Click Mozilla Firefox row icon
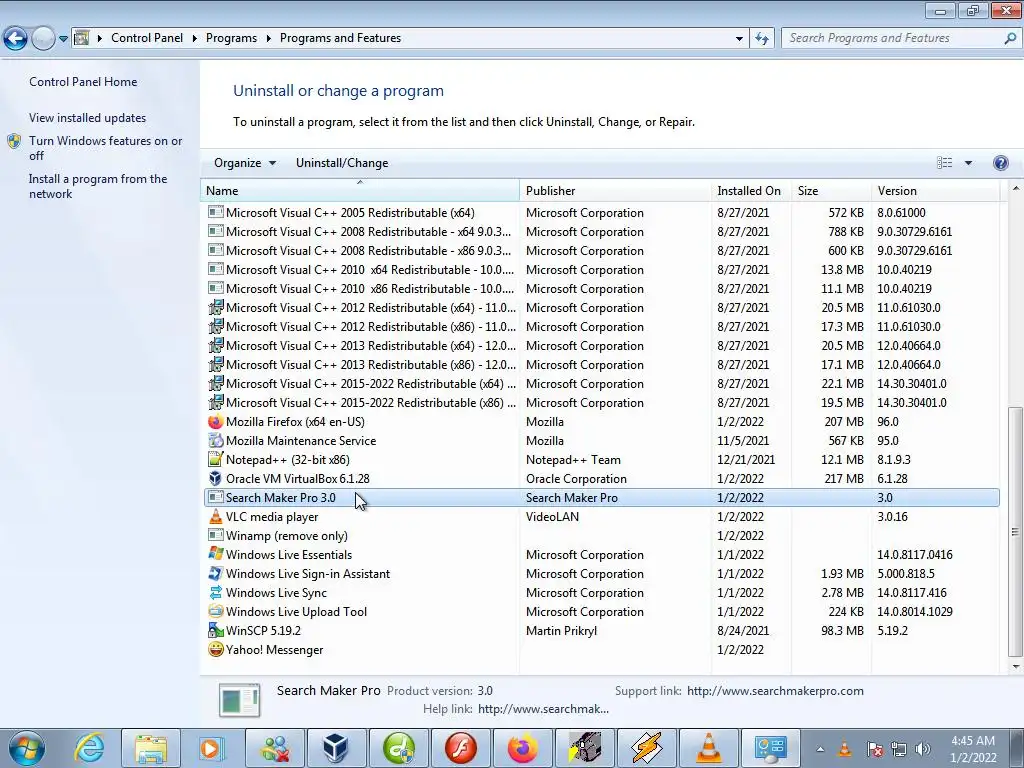The height and width of the screenshot is (768, 1024). coord(215,422)
